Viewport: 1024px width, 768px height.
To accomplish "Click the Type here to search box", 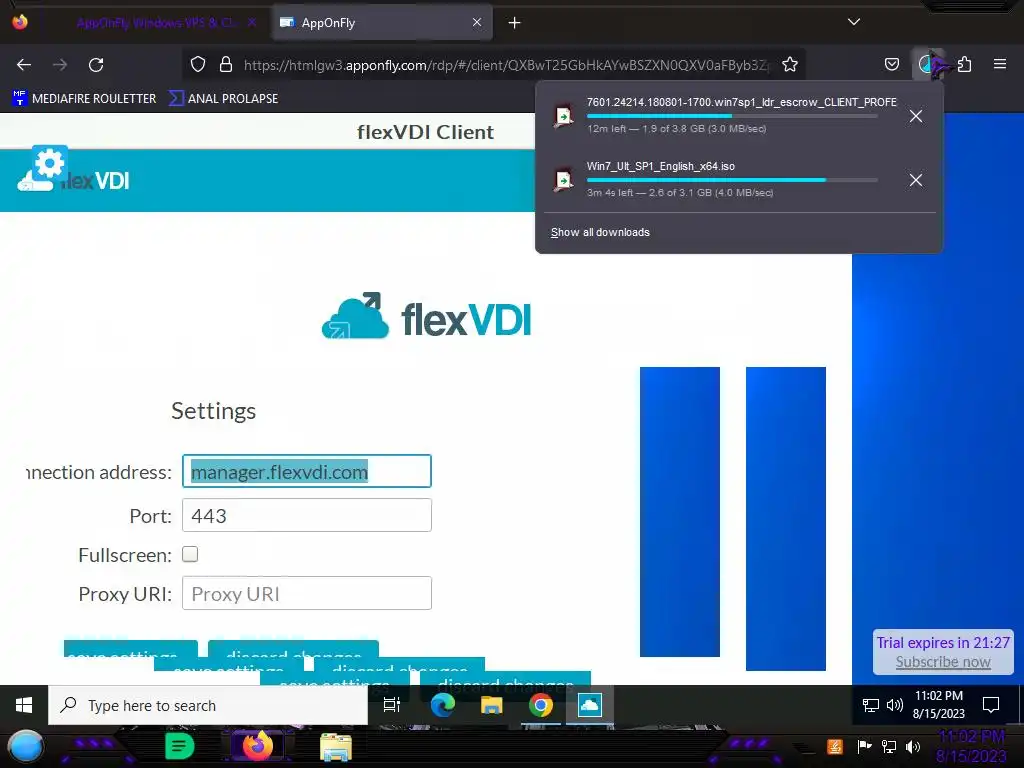I will click(208, 705).
